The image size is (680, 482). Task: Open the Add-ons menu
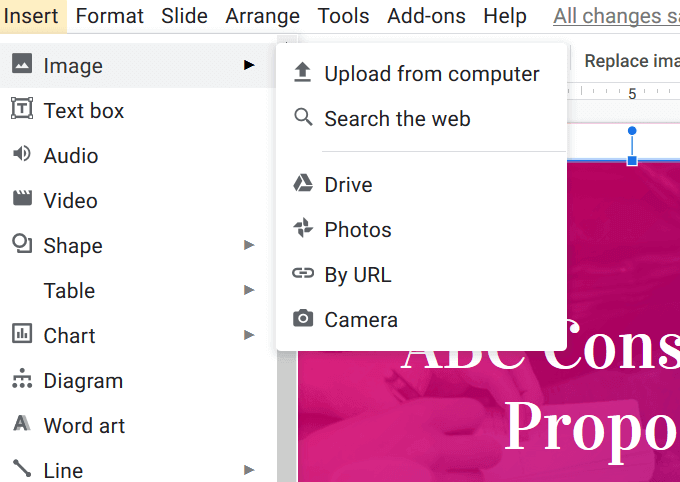[426, 16]
